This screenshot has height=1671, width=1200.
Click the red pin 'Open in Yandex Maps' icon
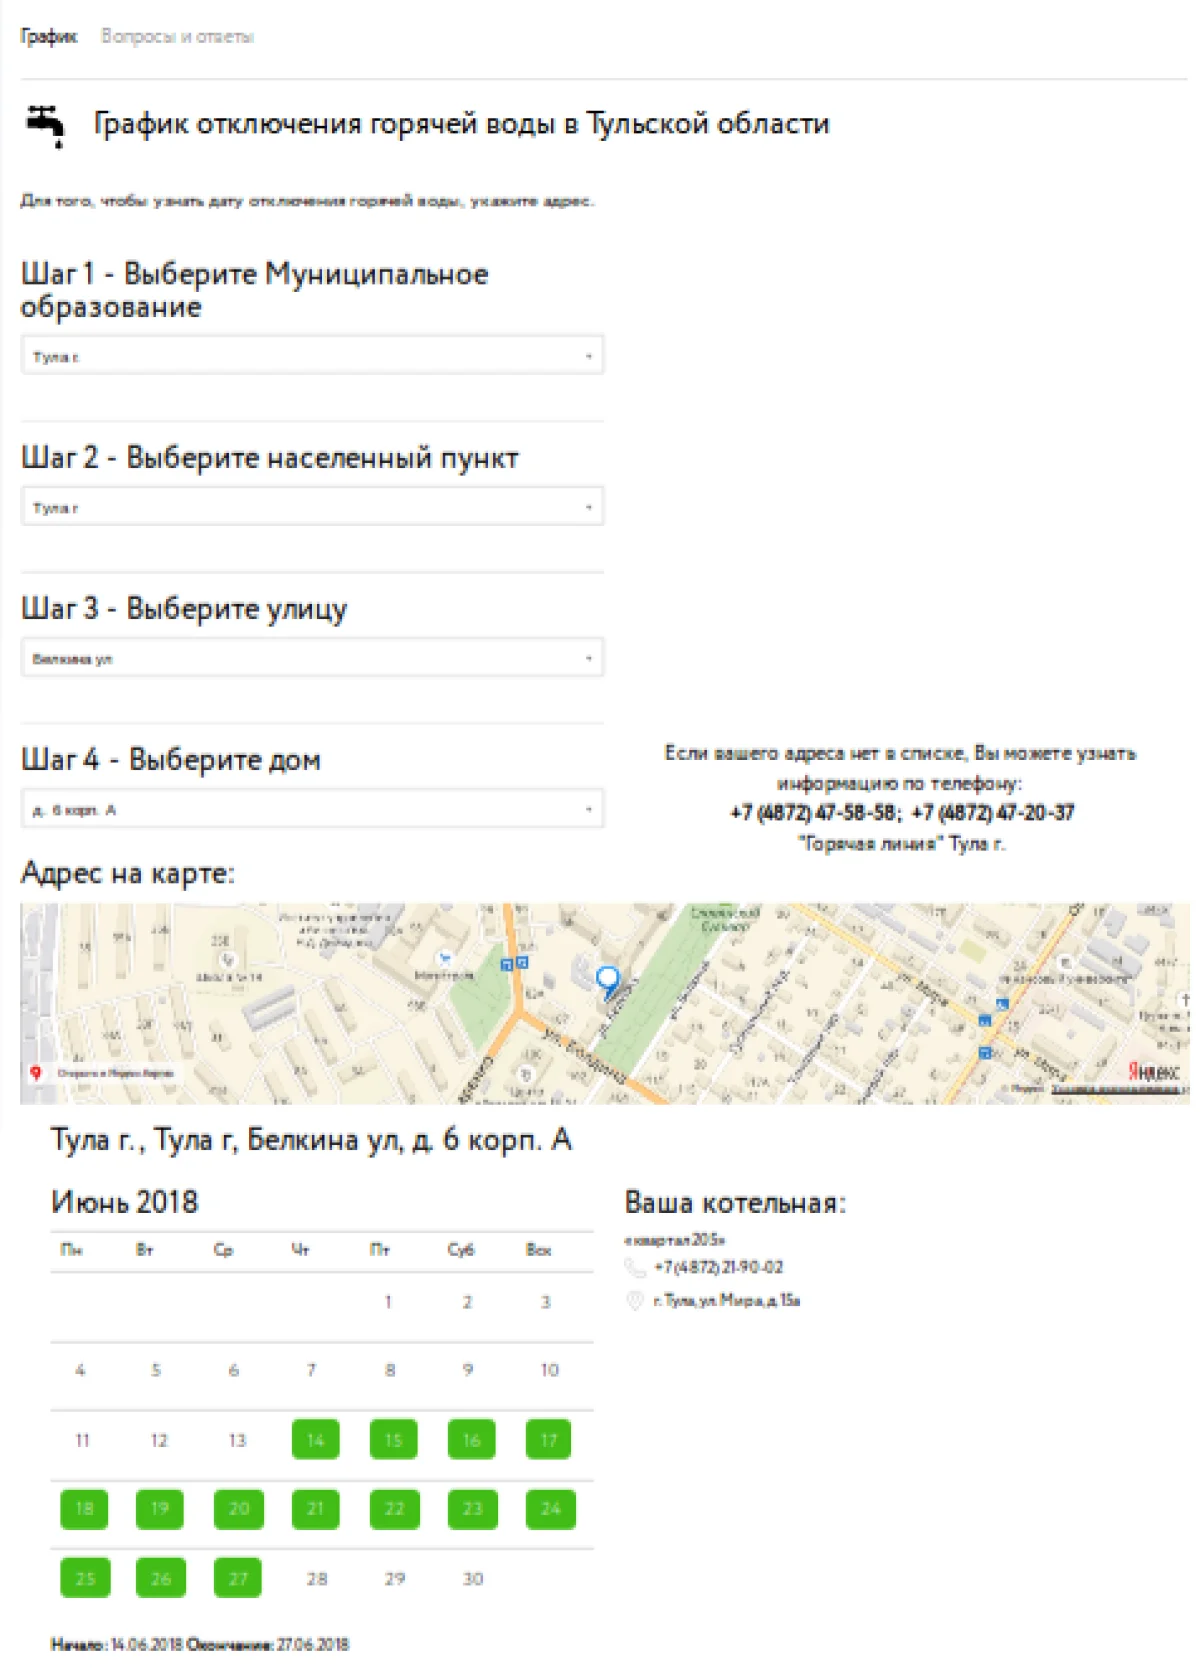pyautogui.click(x=36, y=1073)
